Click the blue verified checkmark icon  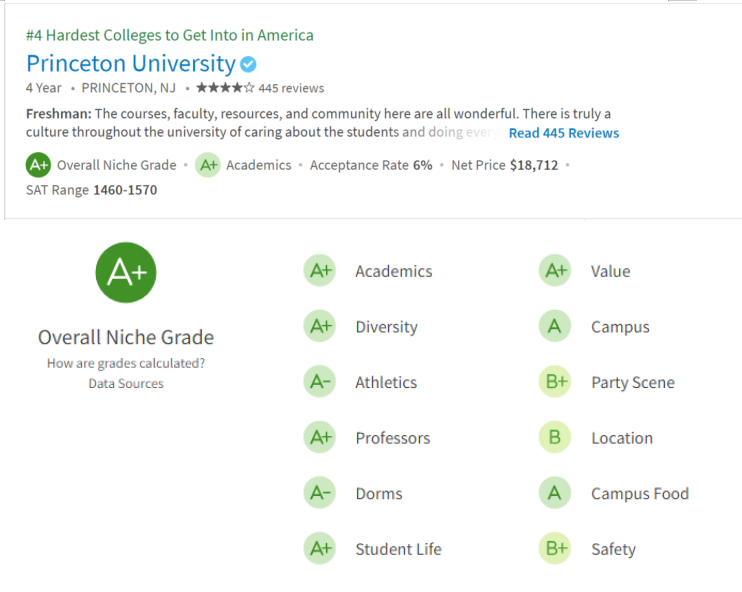point(248,65)
